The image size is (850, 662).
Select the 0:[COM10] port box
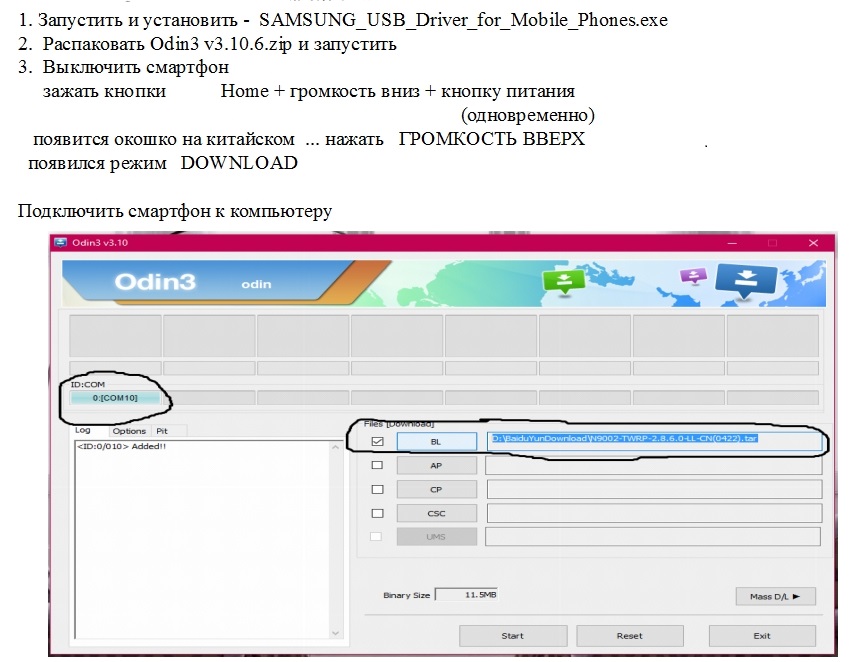pos(115,397)
